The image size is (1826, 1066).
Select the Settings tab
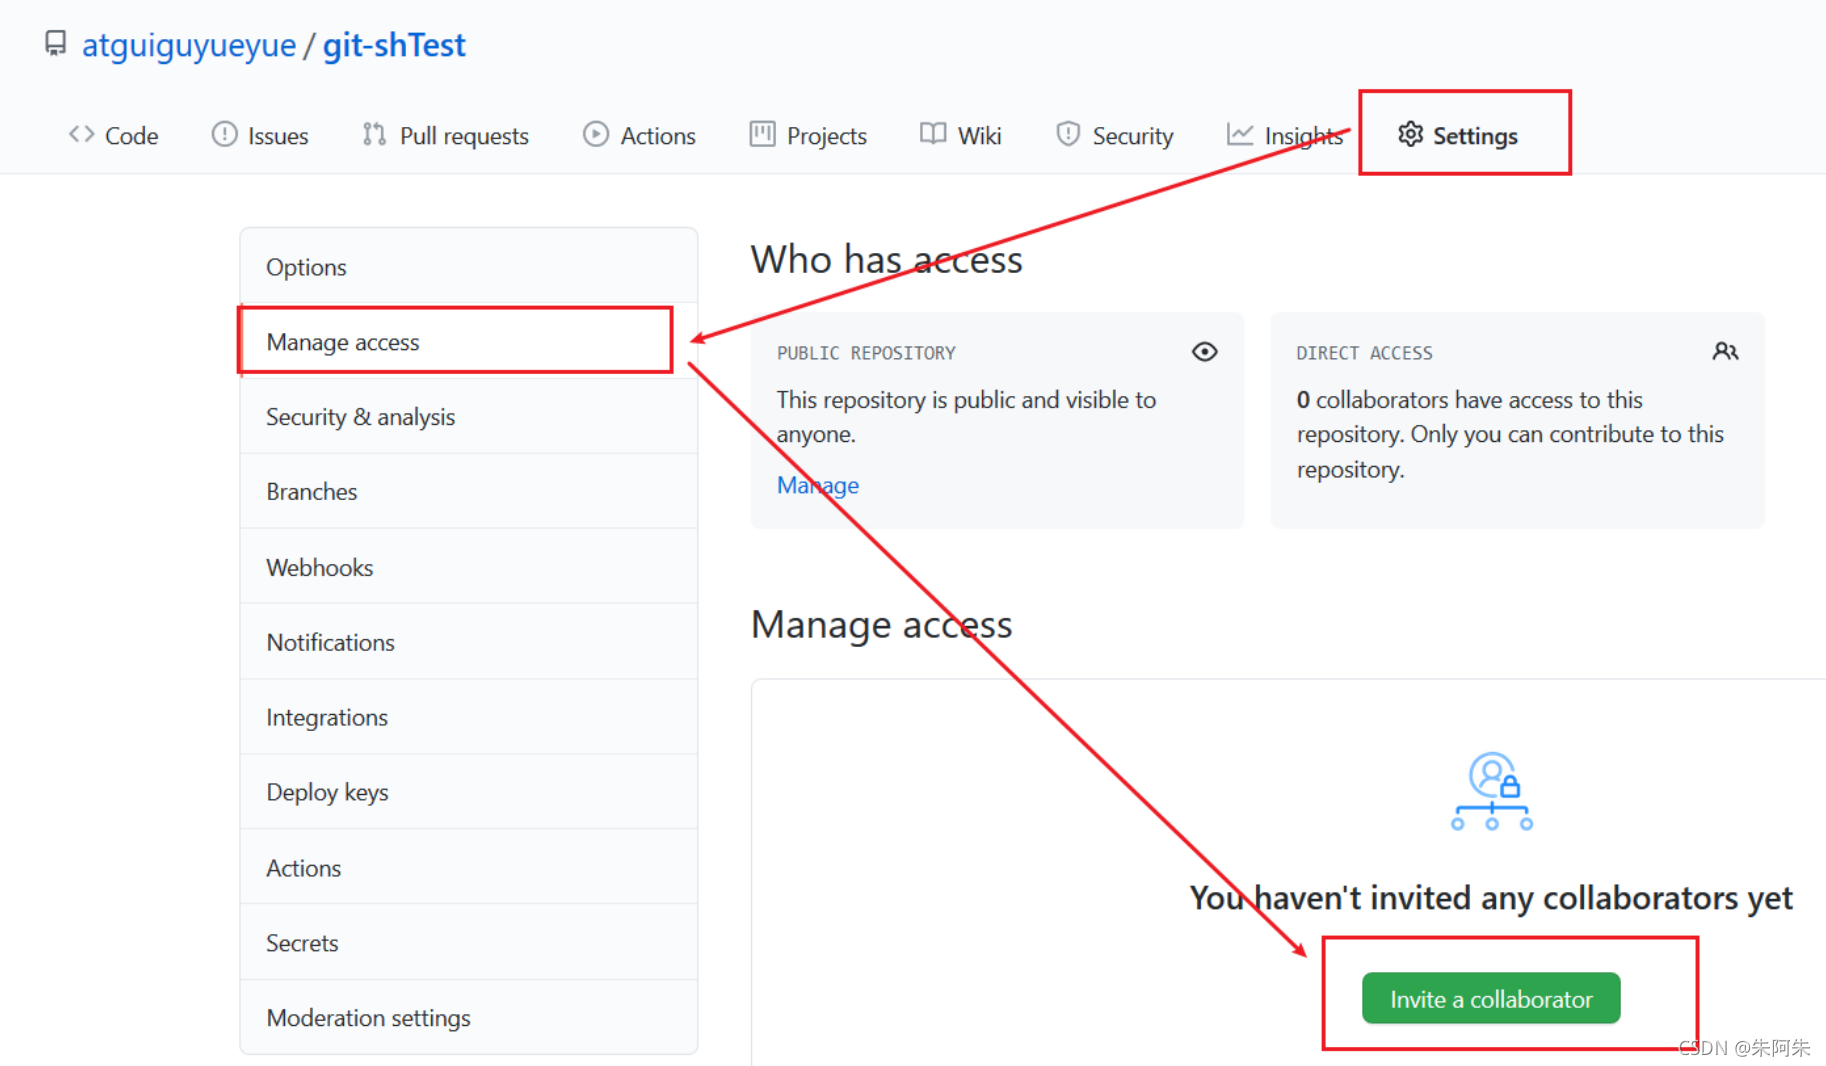point(1458,135)
